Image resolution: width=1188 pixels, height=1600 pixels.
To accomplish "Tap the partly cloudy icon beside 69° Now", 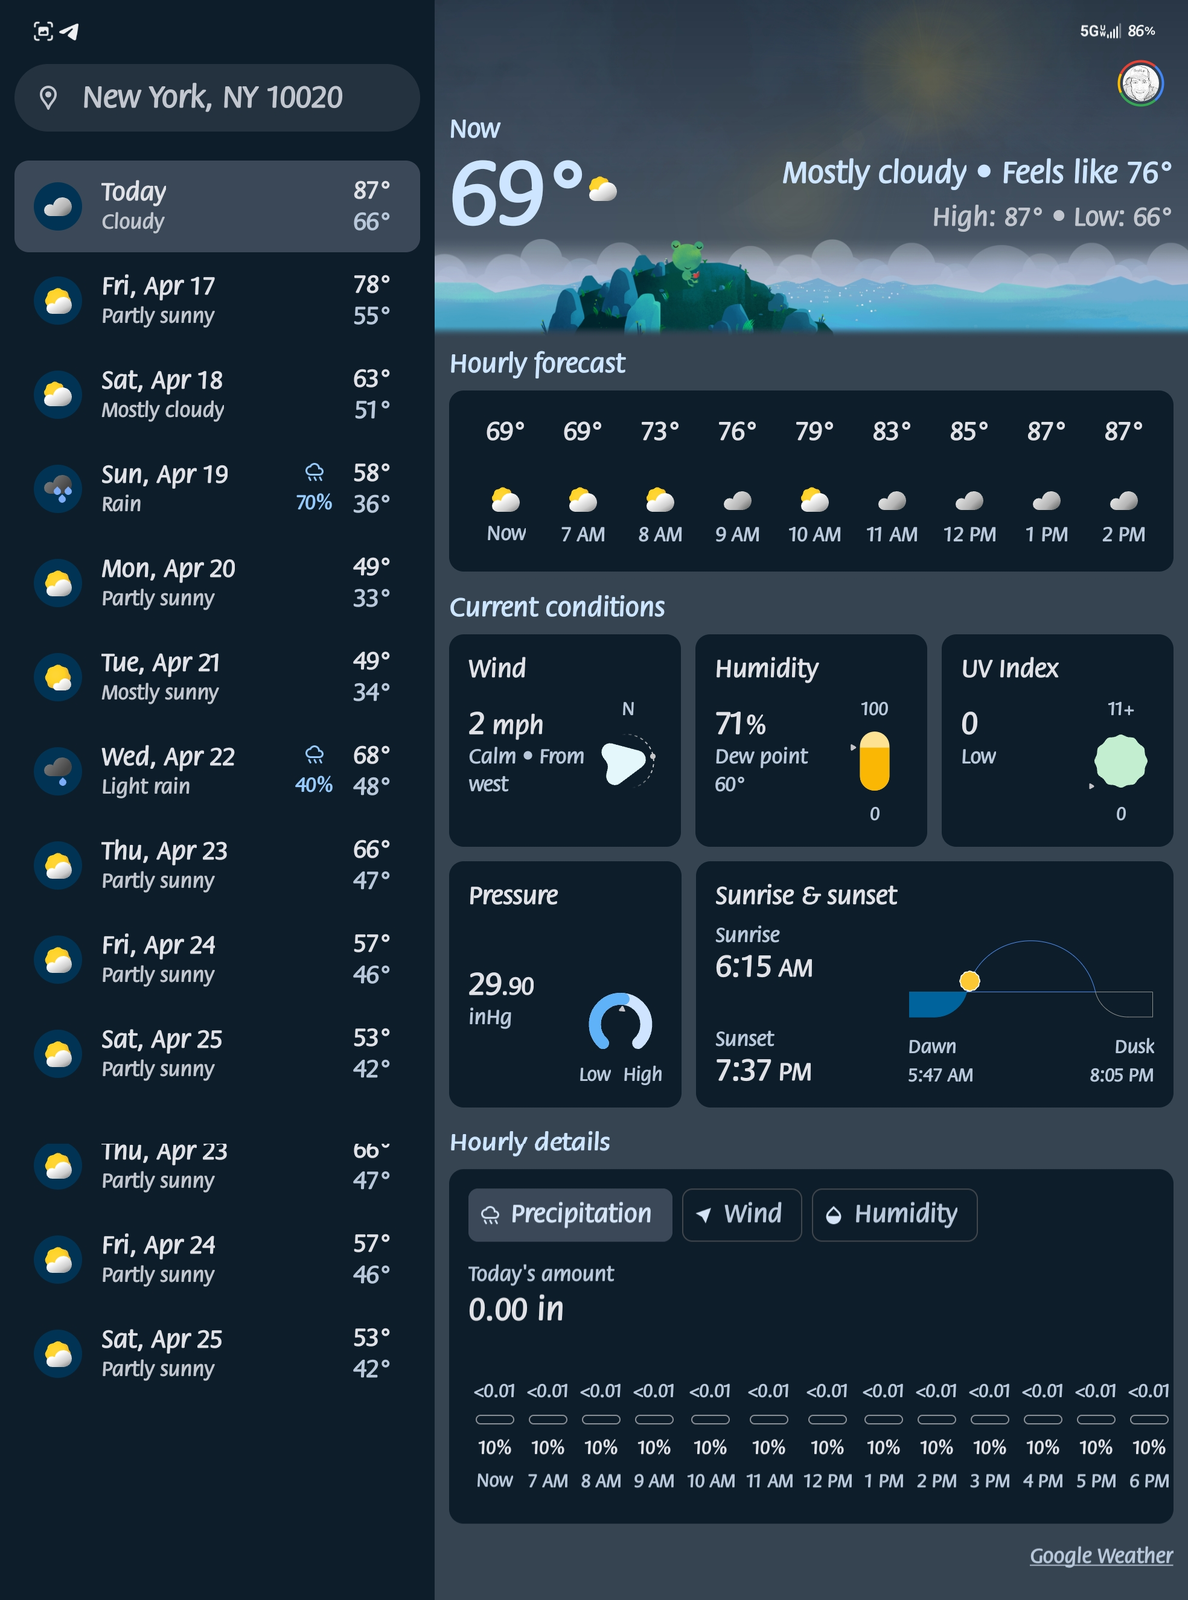I will [603, 188].
